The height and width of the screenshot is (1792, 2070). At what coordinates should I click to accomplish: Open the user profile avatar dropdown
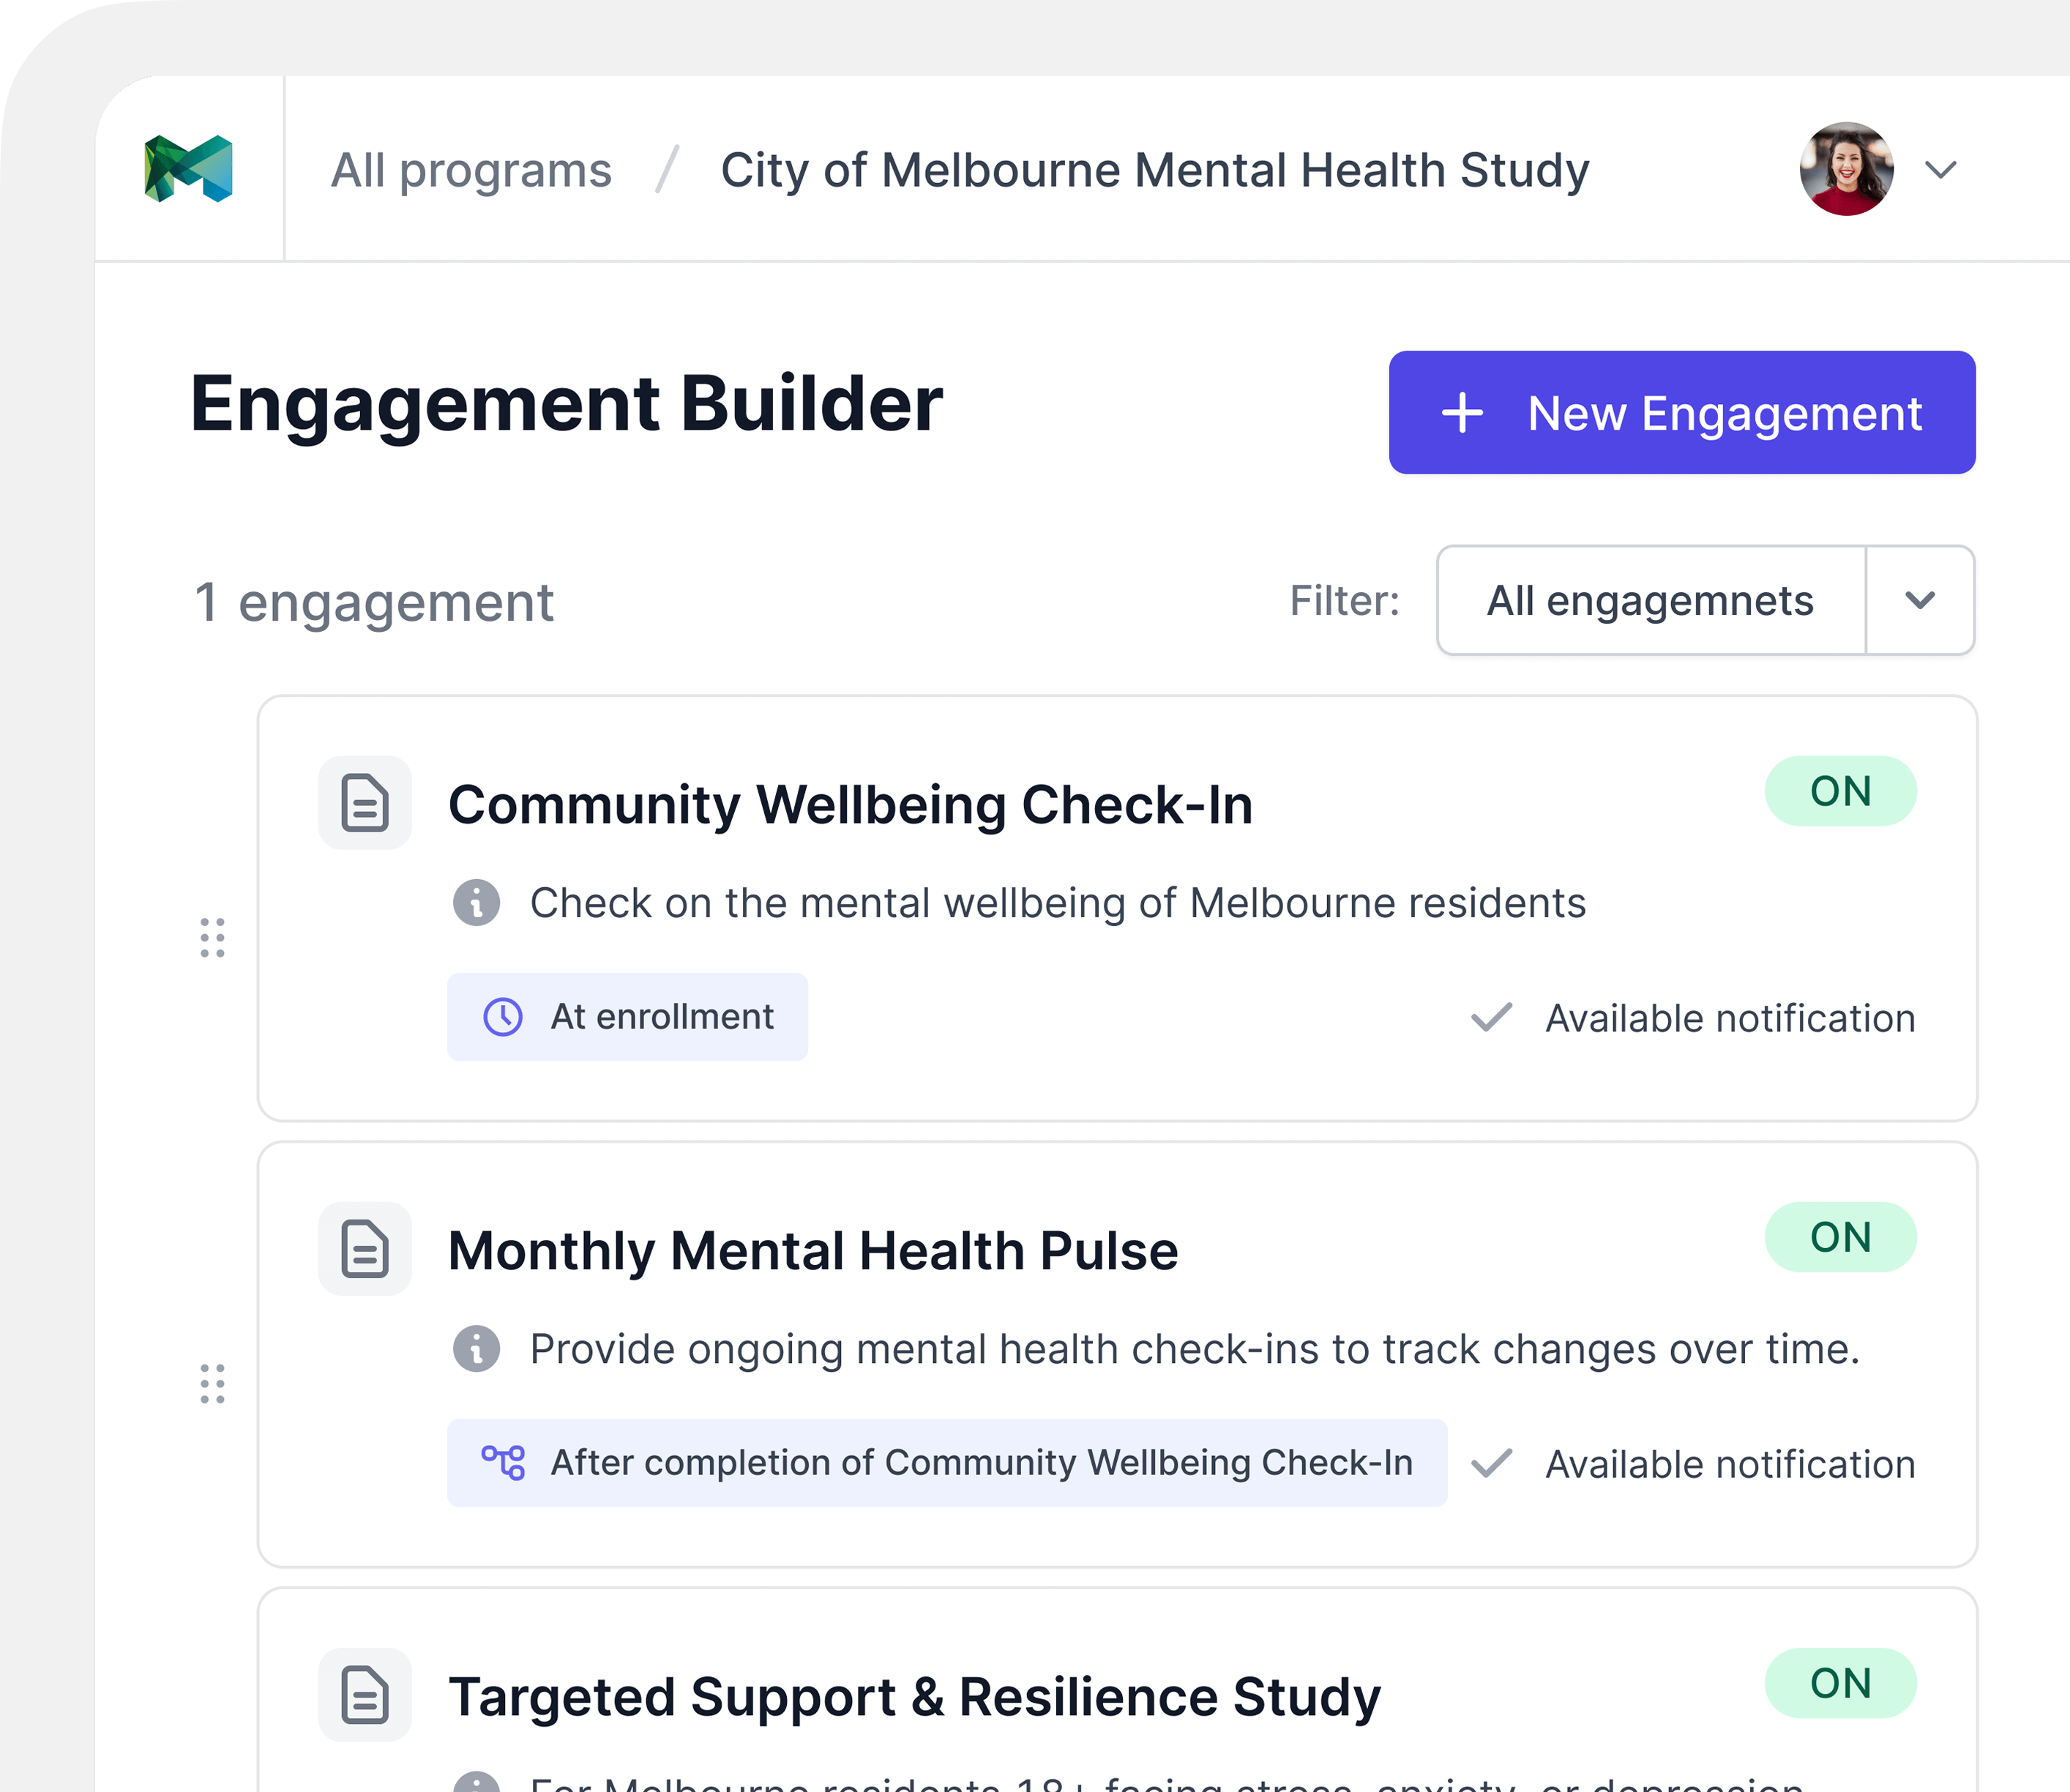coord(1845,169)
